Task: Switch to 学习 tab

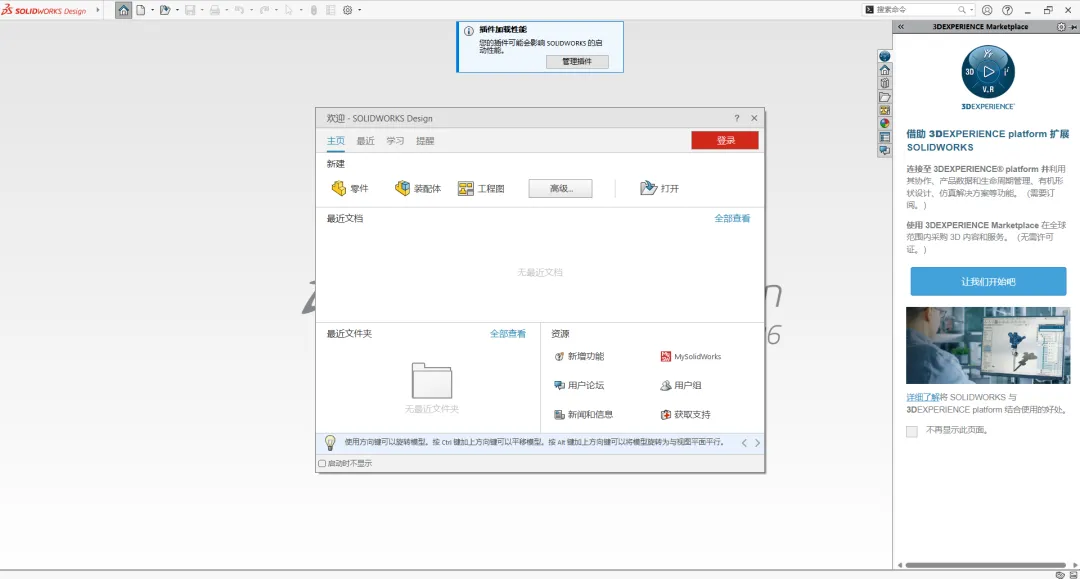Action: [395, 140]
